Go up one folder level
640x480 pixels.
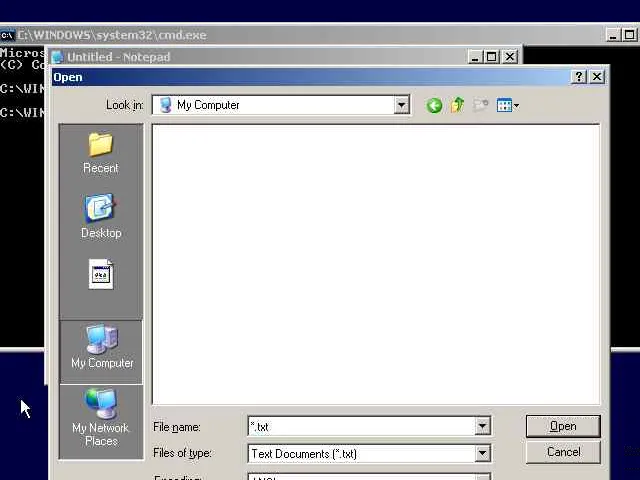point(458,105)
